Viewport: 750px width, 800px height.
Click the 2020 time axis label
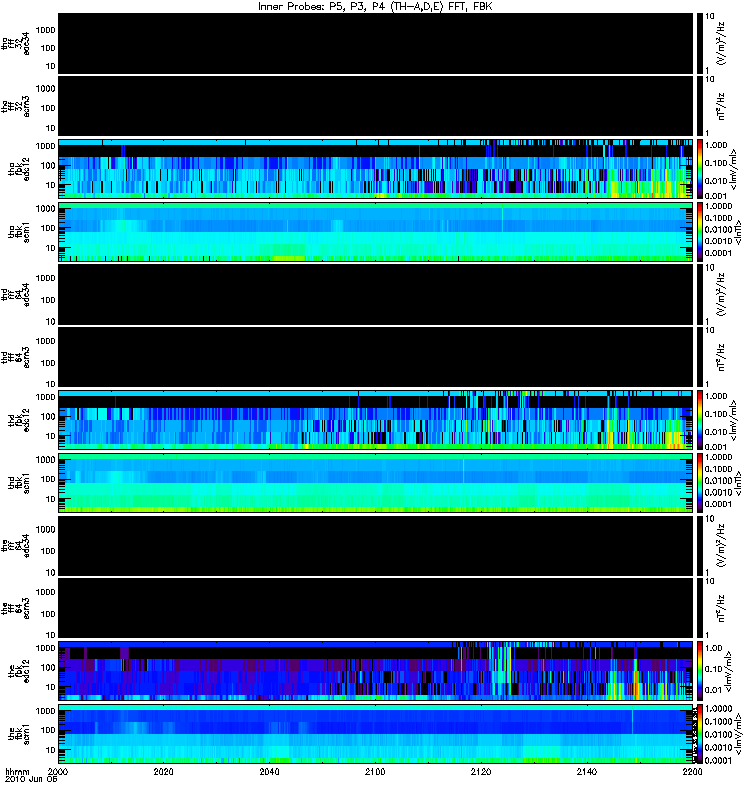point(163,771)
